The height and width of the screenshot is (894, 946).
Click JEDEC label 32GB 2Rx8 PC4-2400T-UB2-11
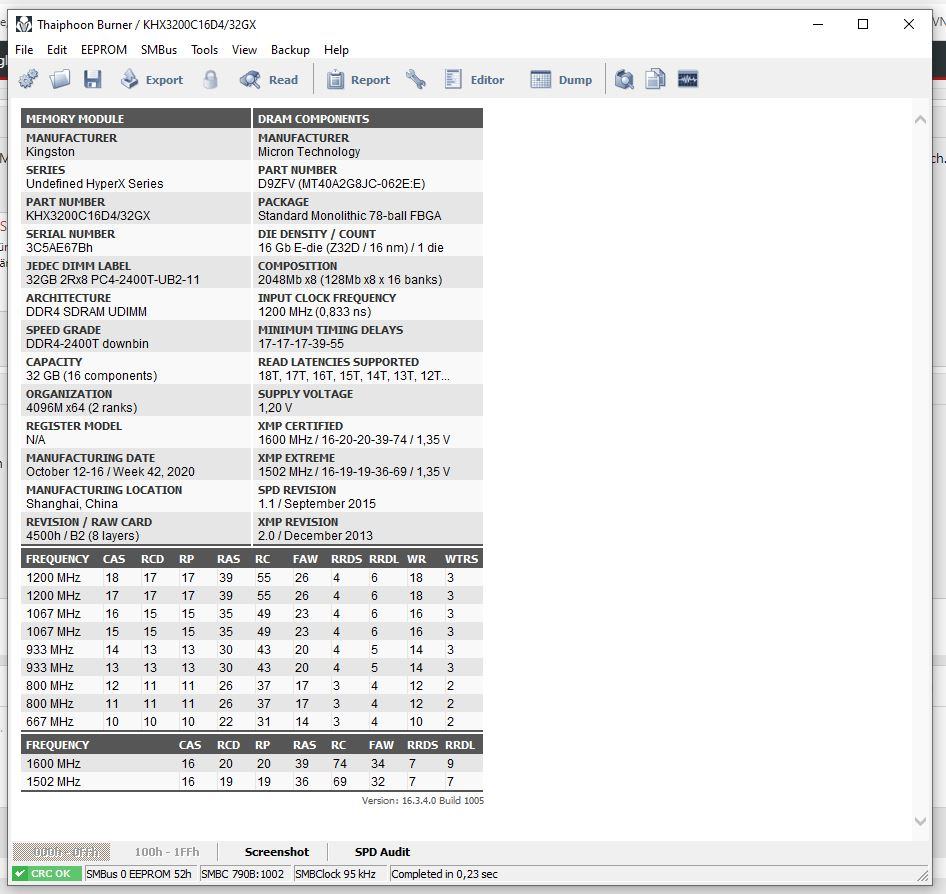click(113, 280)
